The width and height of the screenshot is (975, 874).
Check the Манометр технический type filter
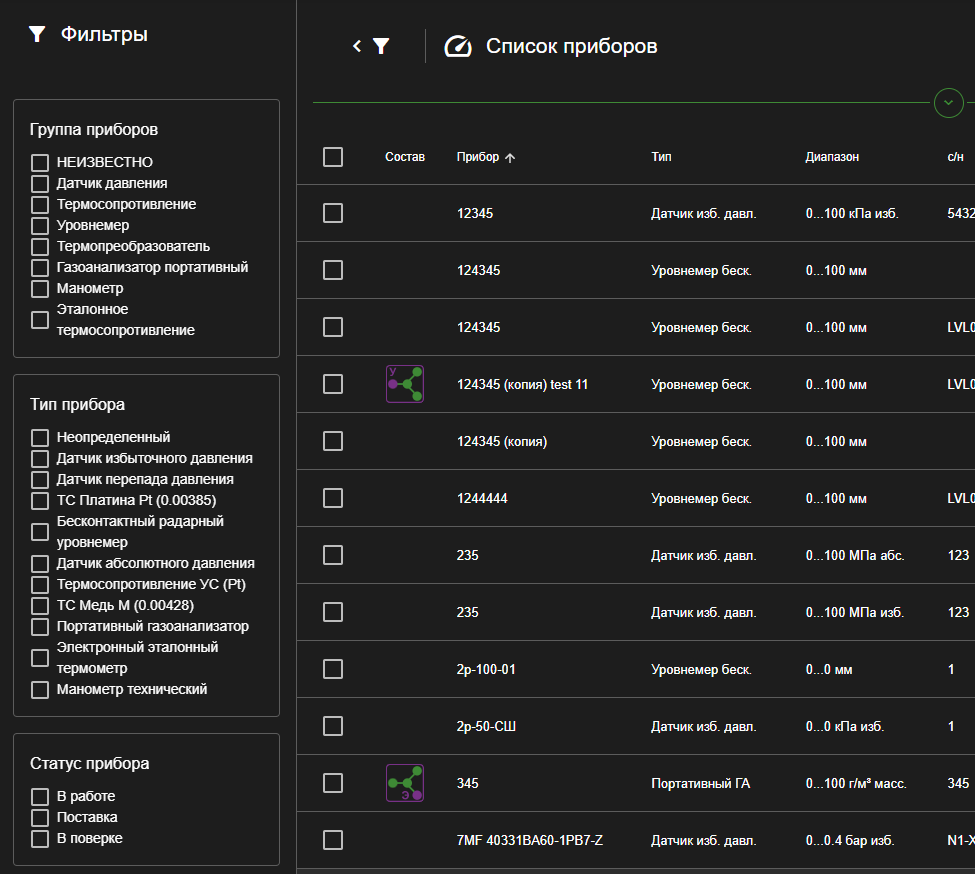pyautogui.click(x=40, y=690)
